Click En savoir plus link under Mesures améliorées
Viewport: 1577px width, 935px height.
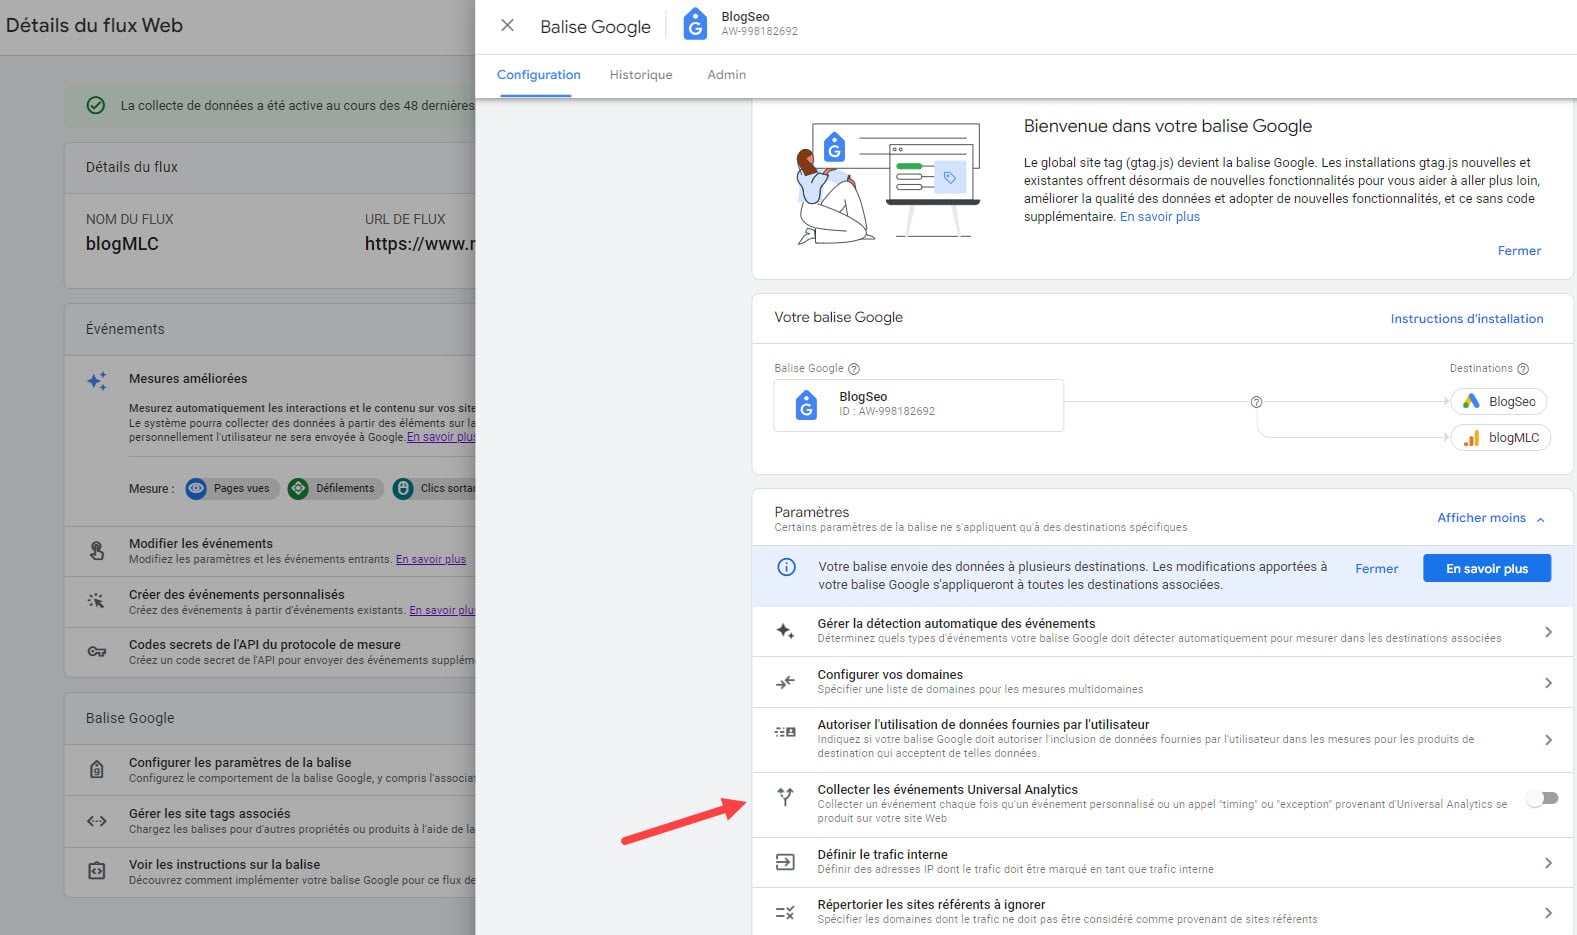pyautogui.click(x=441, y=437)
